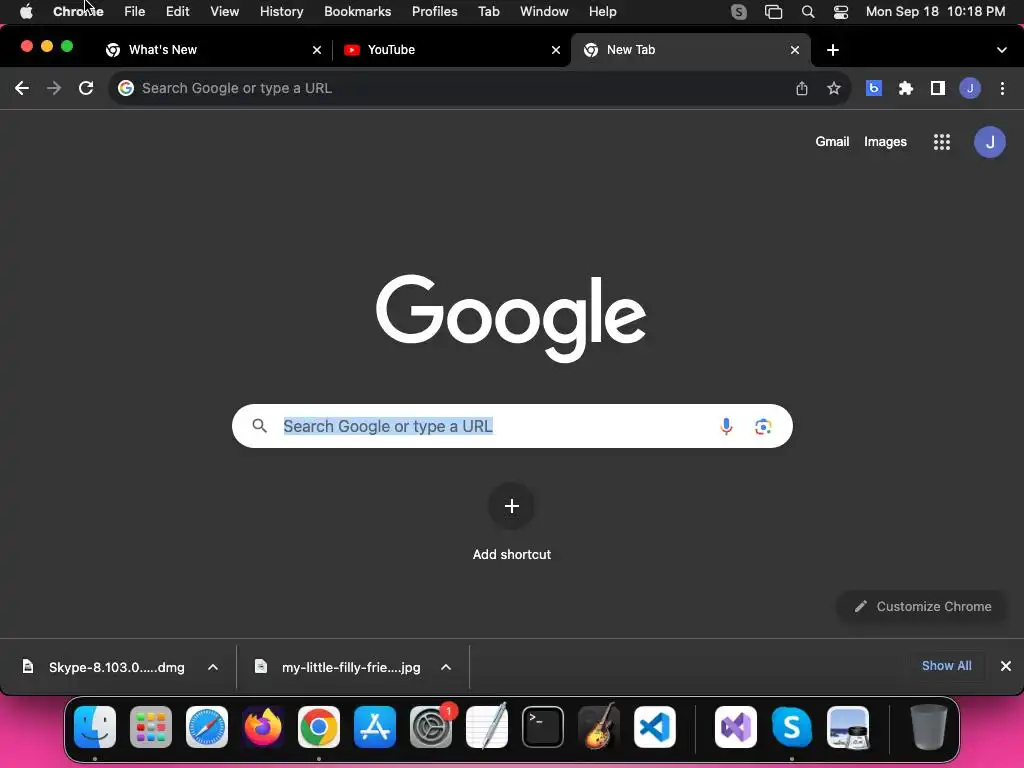The width and height of the screenshot is (1024, 768).
Task: Switch to the YouTube tab
Action: click(x=451, y=50)
